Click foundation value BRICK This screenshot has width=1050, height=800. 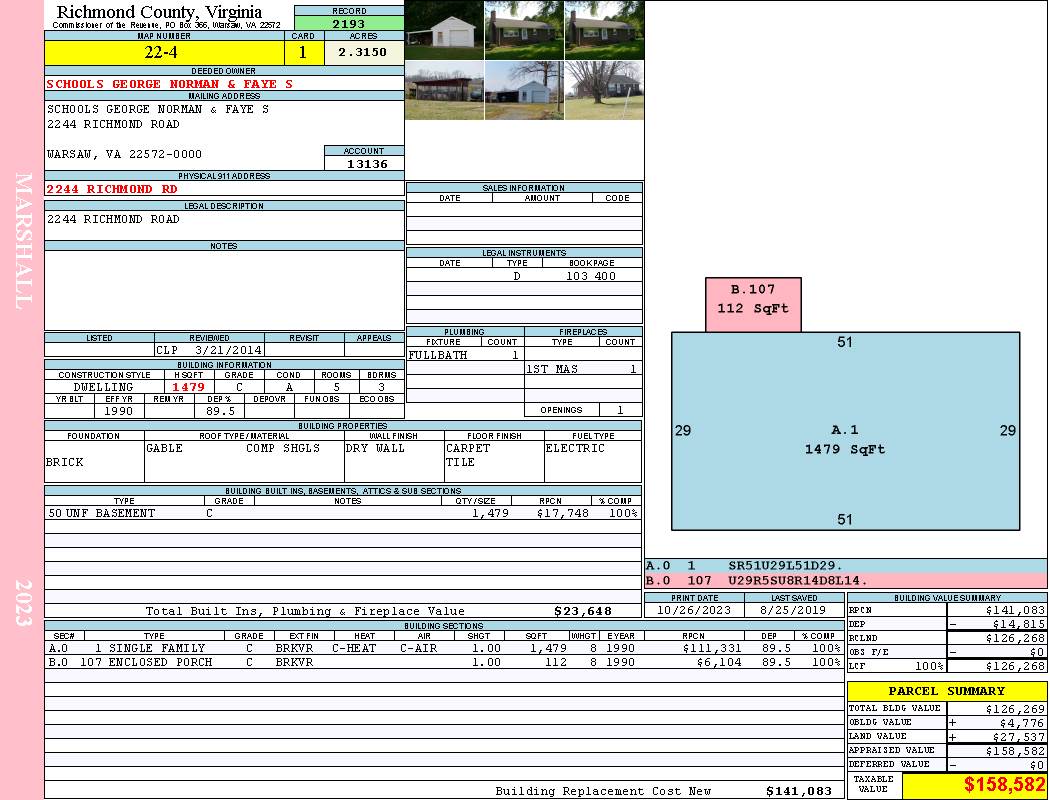pyautogui.click(x=65, y=463)
